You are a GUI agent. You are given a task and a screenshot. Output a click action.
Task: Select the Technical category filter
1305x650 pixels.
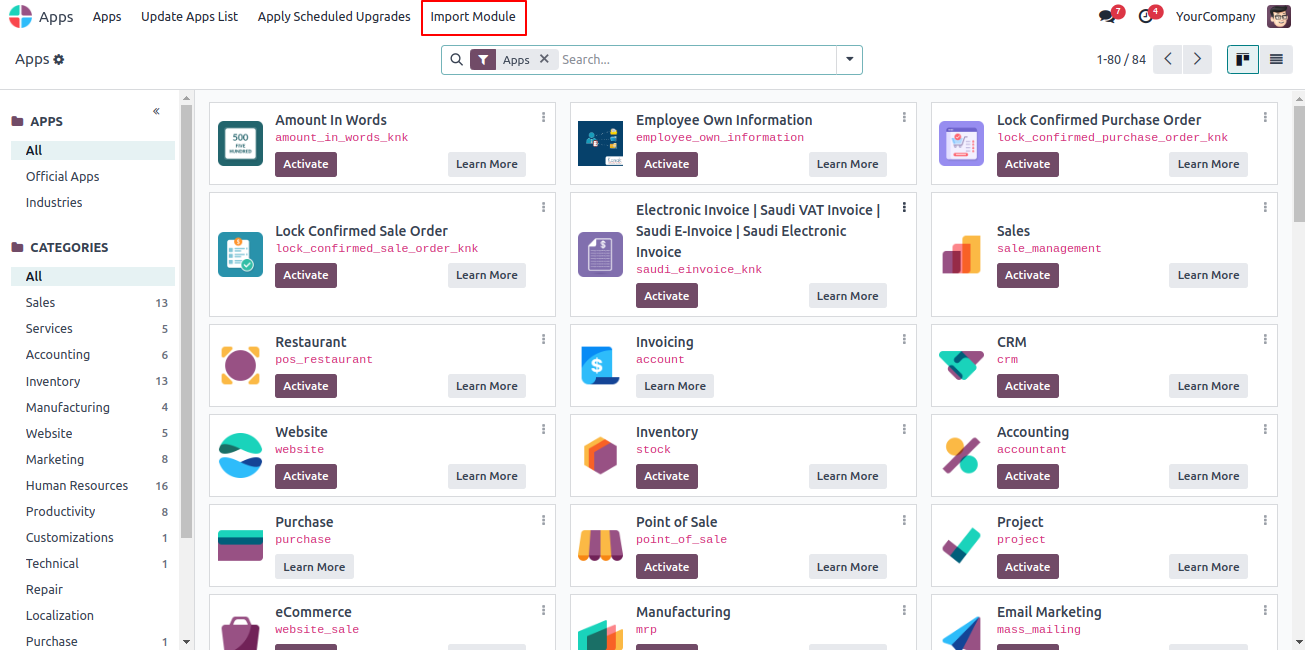tap(93, 564)
